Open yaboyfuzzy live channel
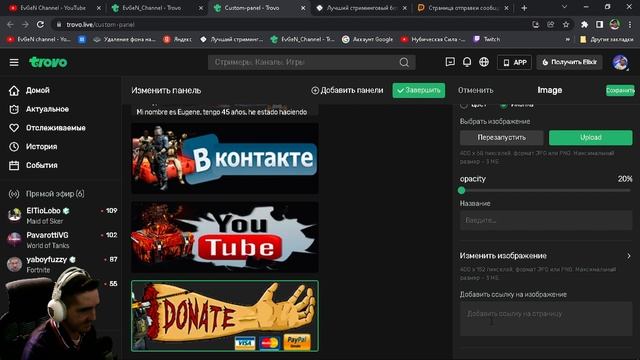 click(62, 264)
